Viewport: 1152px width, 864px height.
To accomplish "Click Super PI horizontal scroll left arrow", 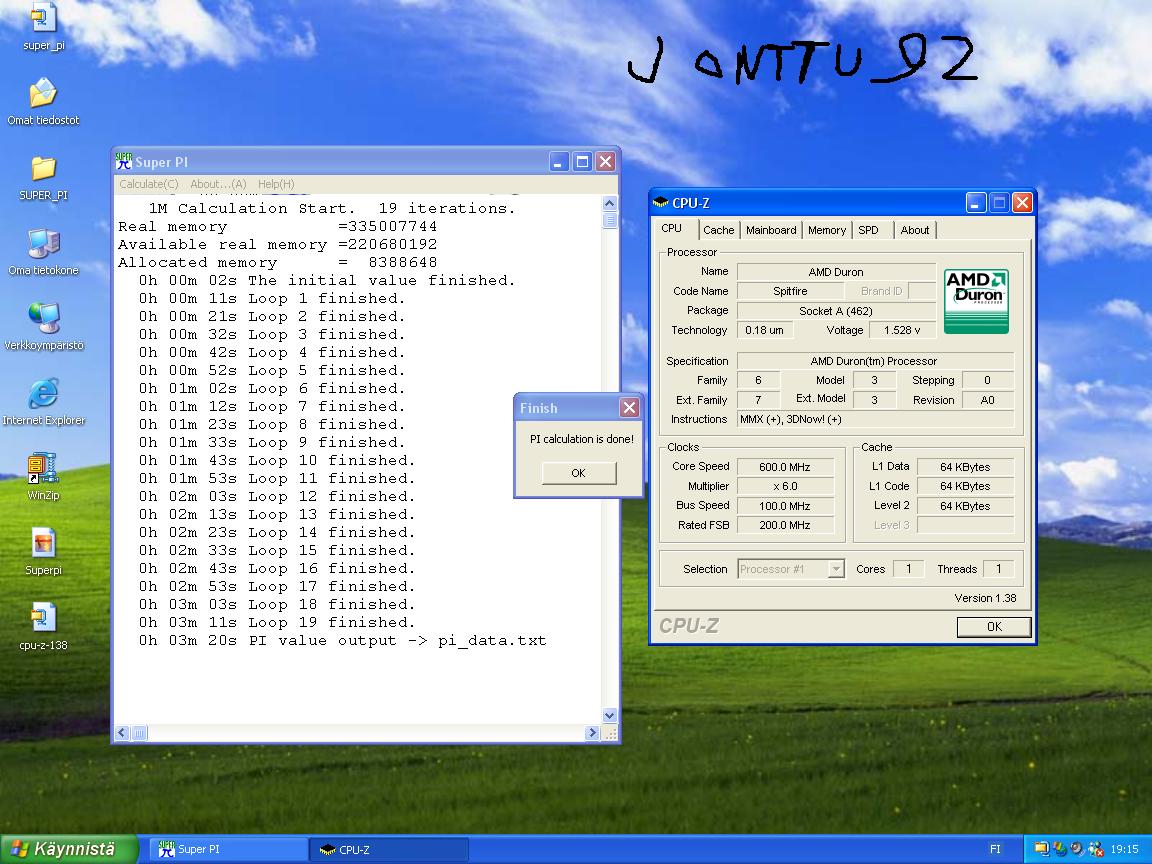I will pos(122,732).
